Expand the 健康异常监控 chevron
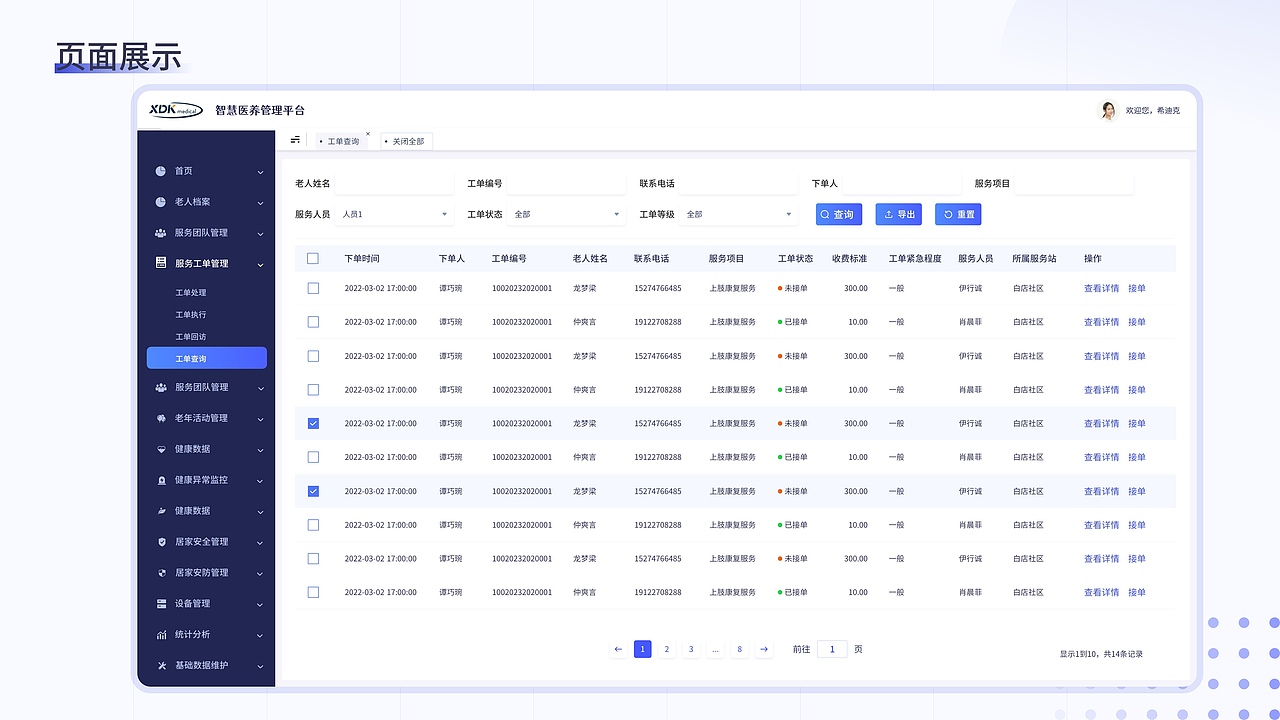 tap(261, 481)
